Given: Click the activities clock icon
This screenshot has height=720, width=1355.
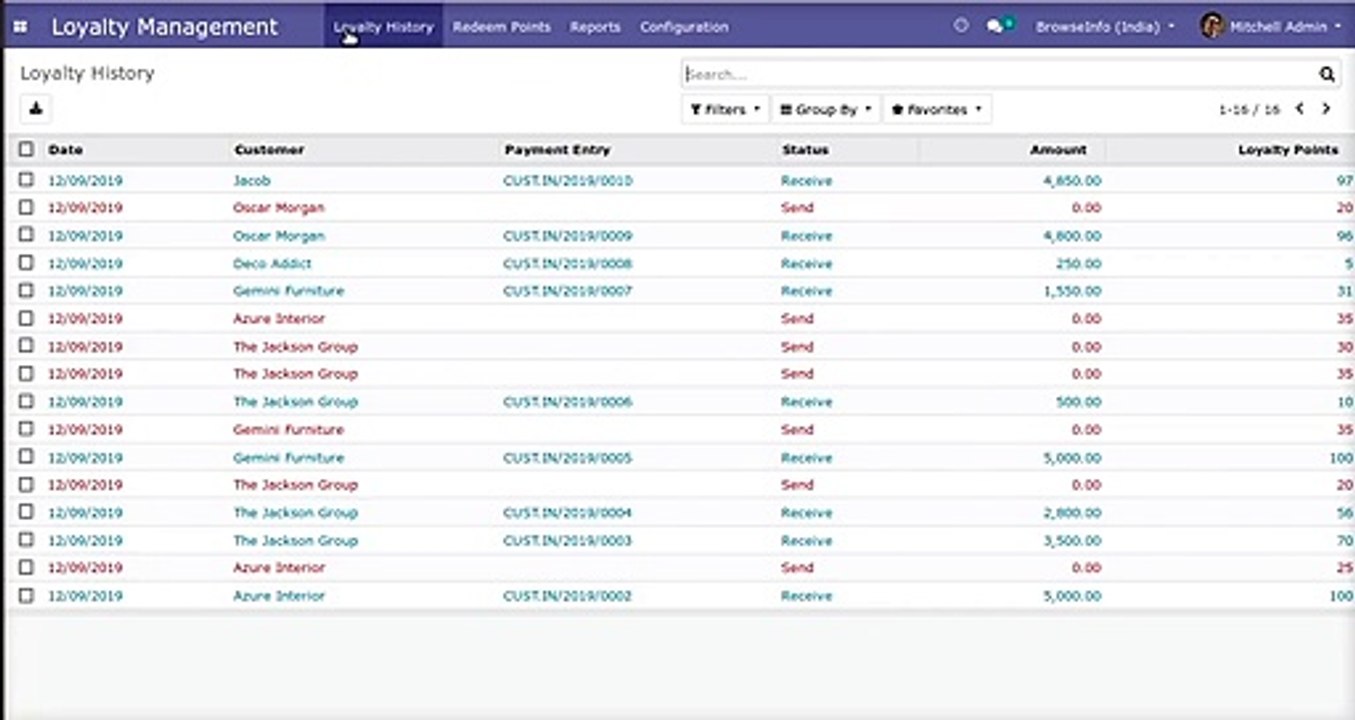Looking at the screenshot, I should [x=961, y=26].
